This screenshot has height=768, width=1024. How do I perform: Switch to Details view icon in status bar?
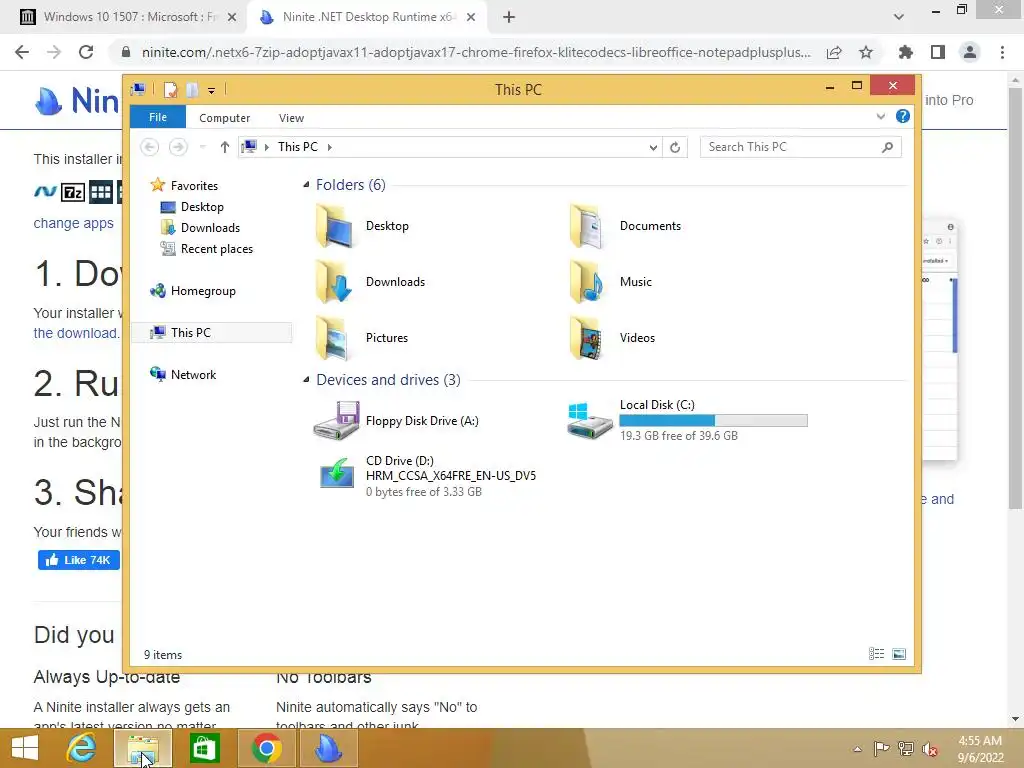(x=876, y=654)
